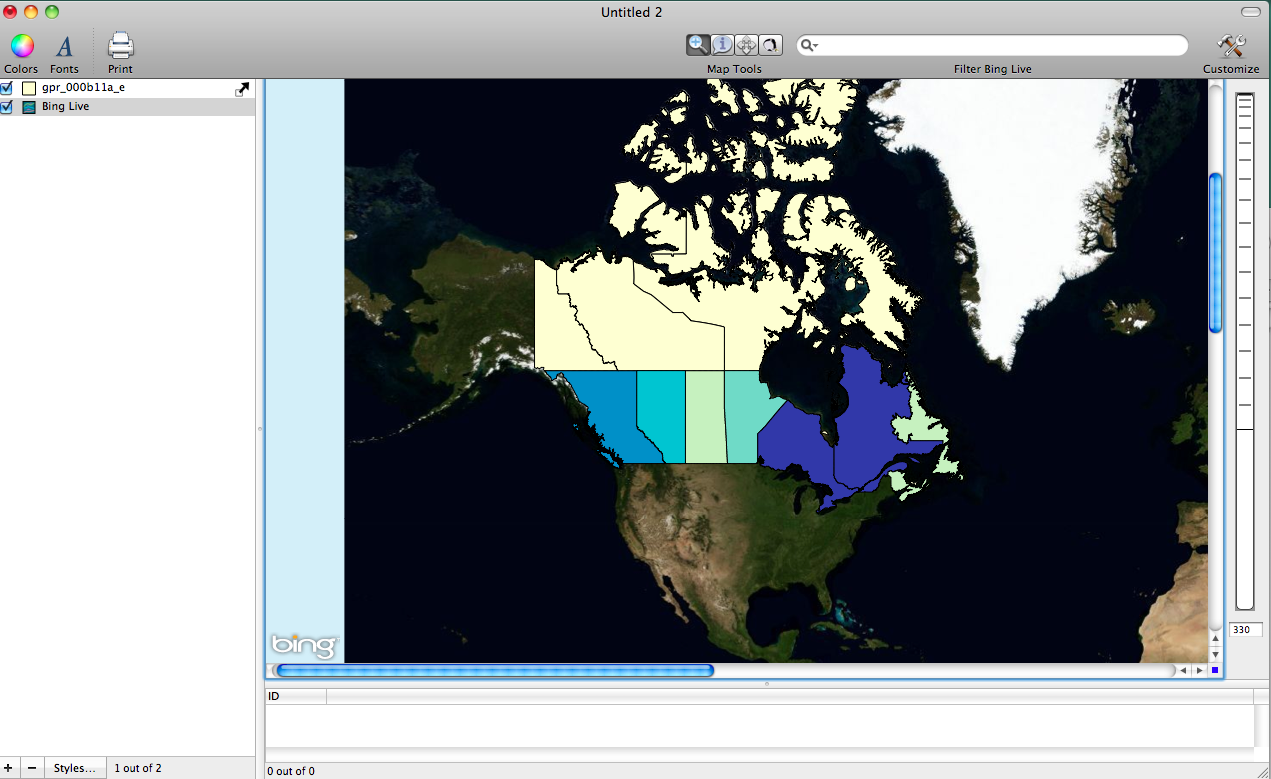The width and height of the screenshot is (1271, 779).
Task: Add a new layer with plus button
Action: [8, 768]
